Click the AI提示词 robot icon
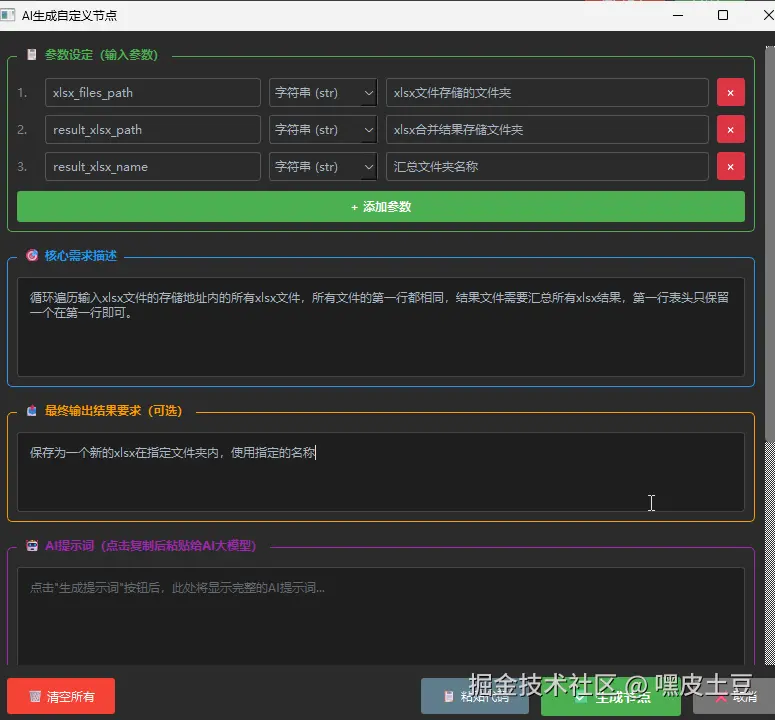The image size is (775, 720). point(32,546)
